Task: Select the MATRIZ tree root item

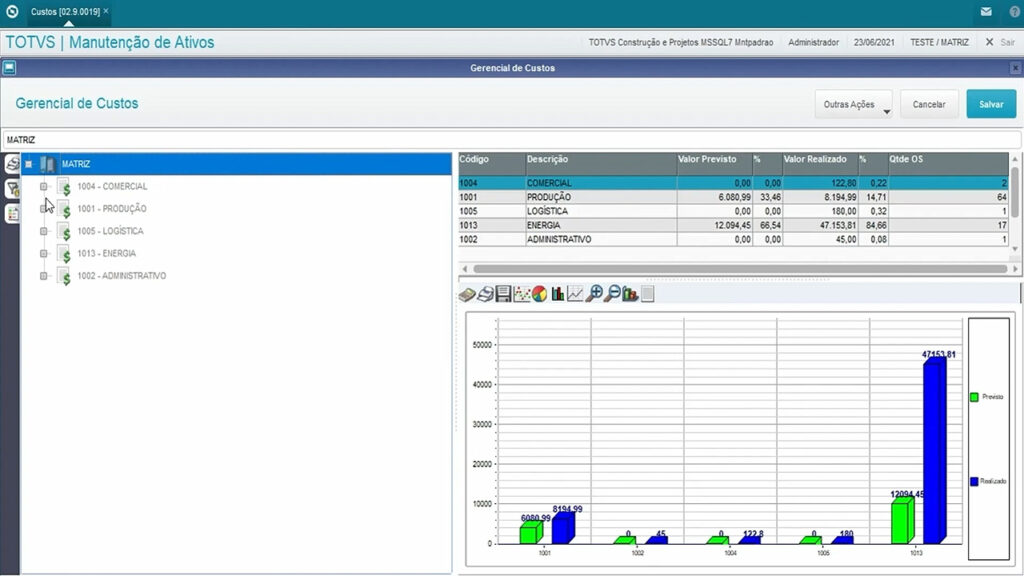Action: 76,164
